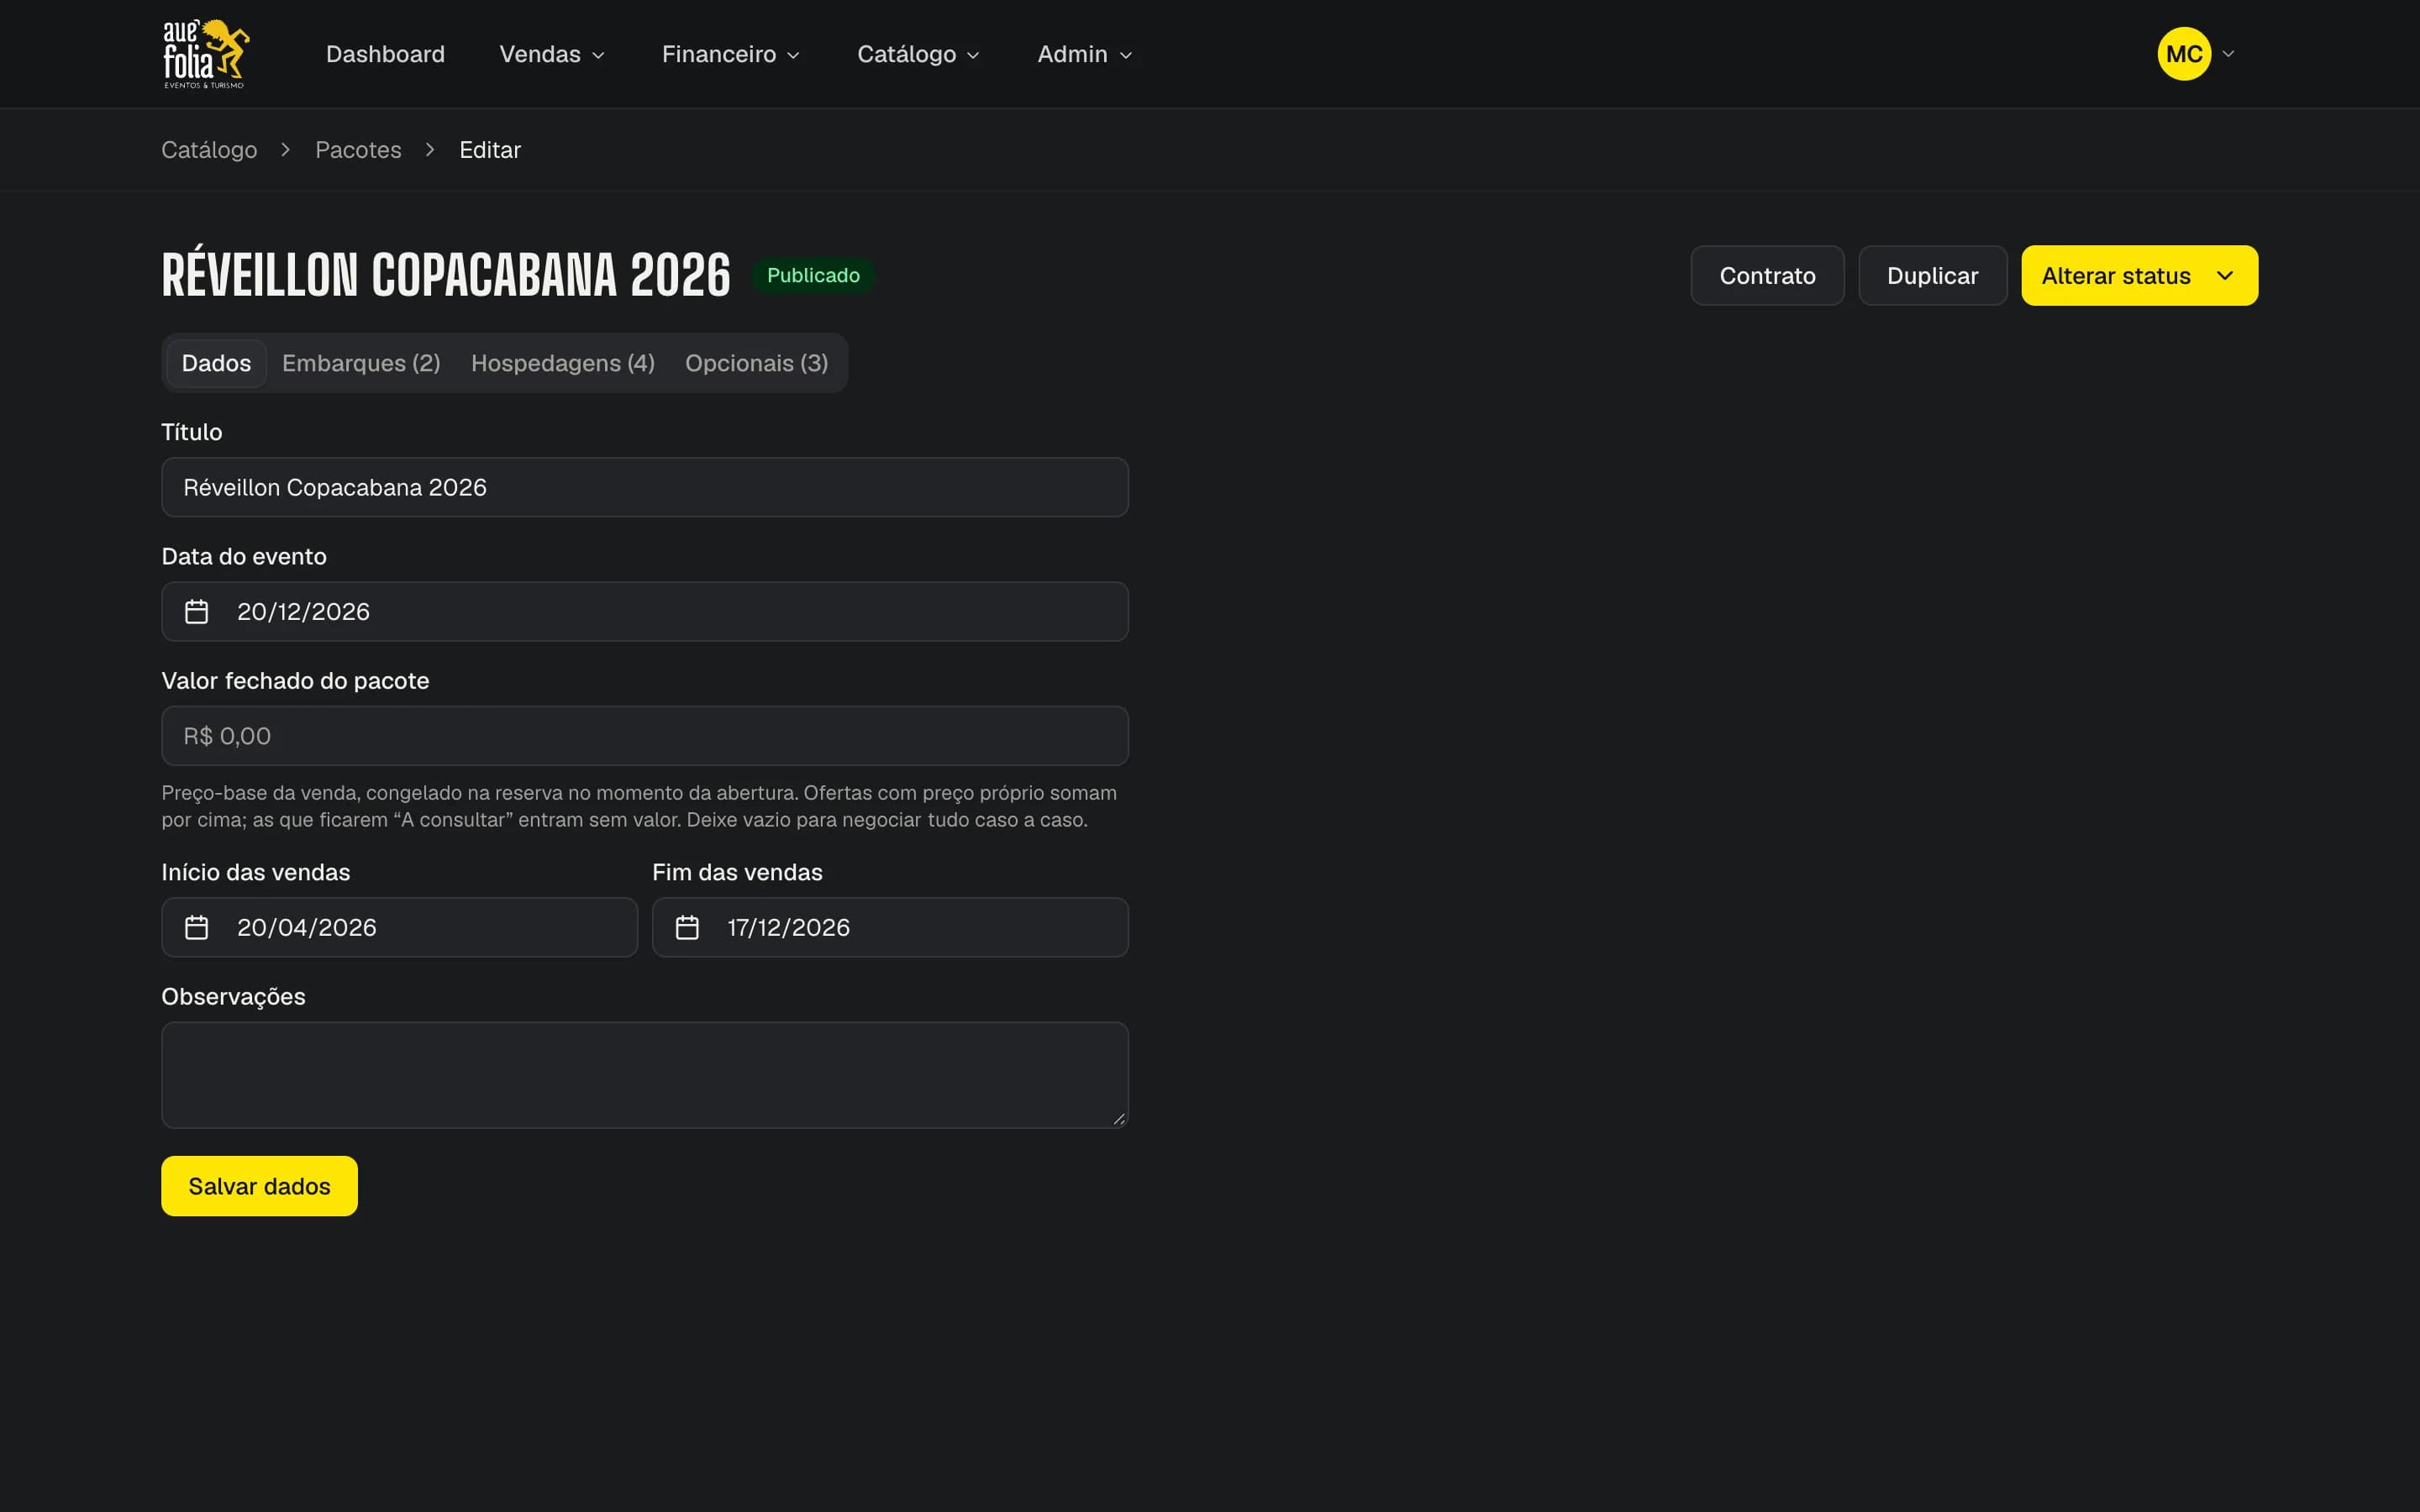Image resolution: width=2420 pixels, height=1512 pixels.
Task: Expand the user menu chevron beside MC
Action: click(x=2228, y=54)
